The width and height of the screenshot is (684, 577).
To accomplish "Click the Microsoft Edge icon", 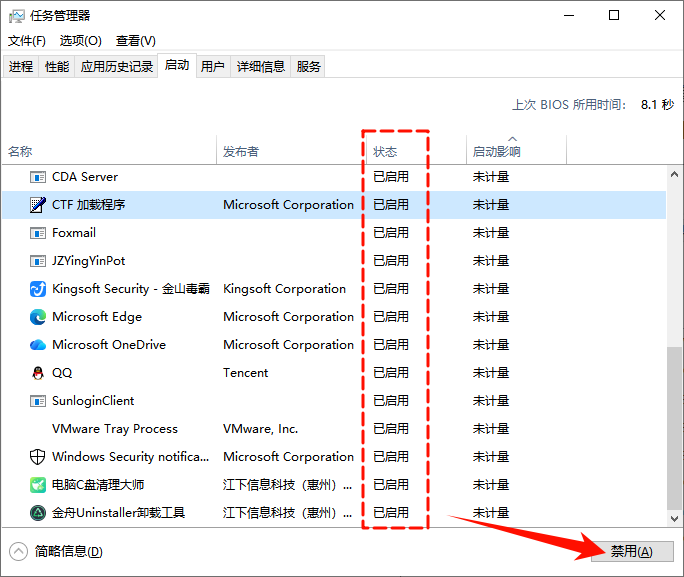I will tap(37, 317).
